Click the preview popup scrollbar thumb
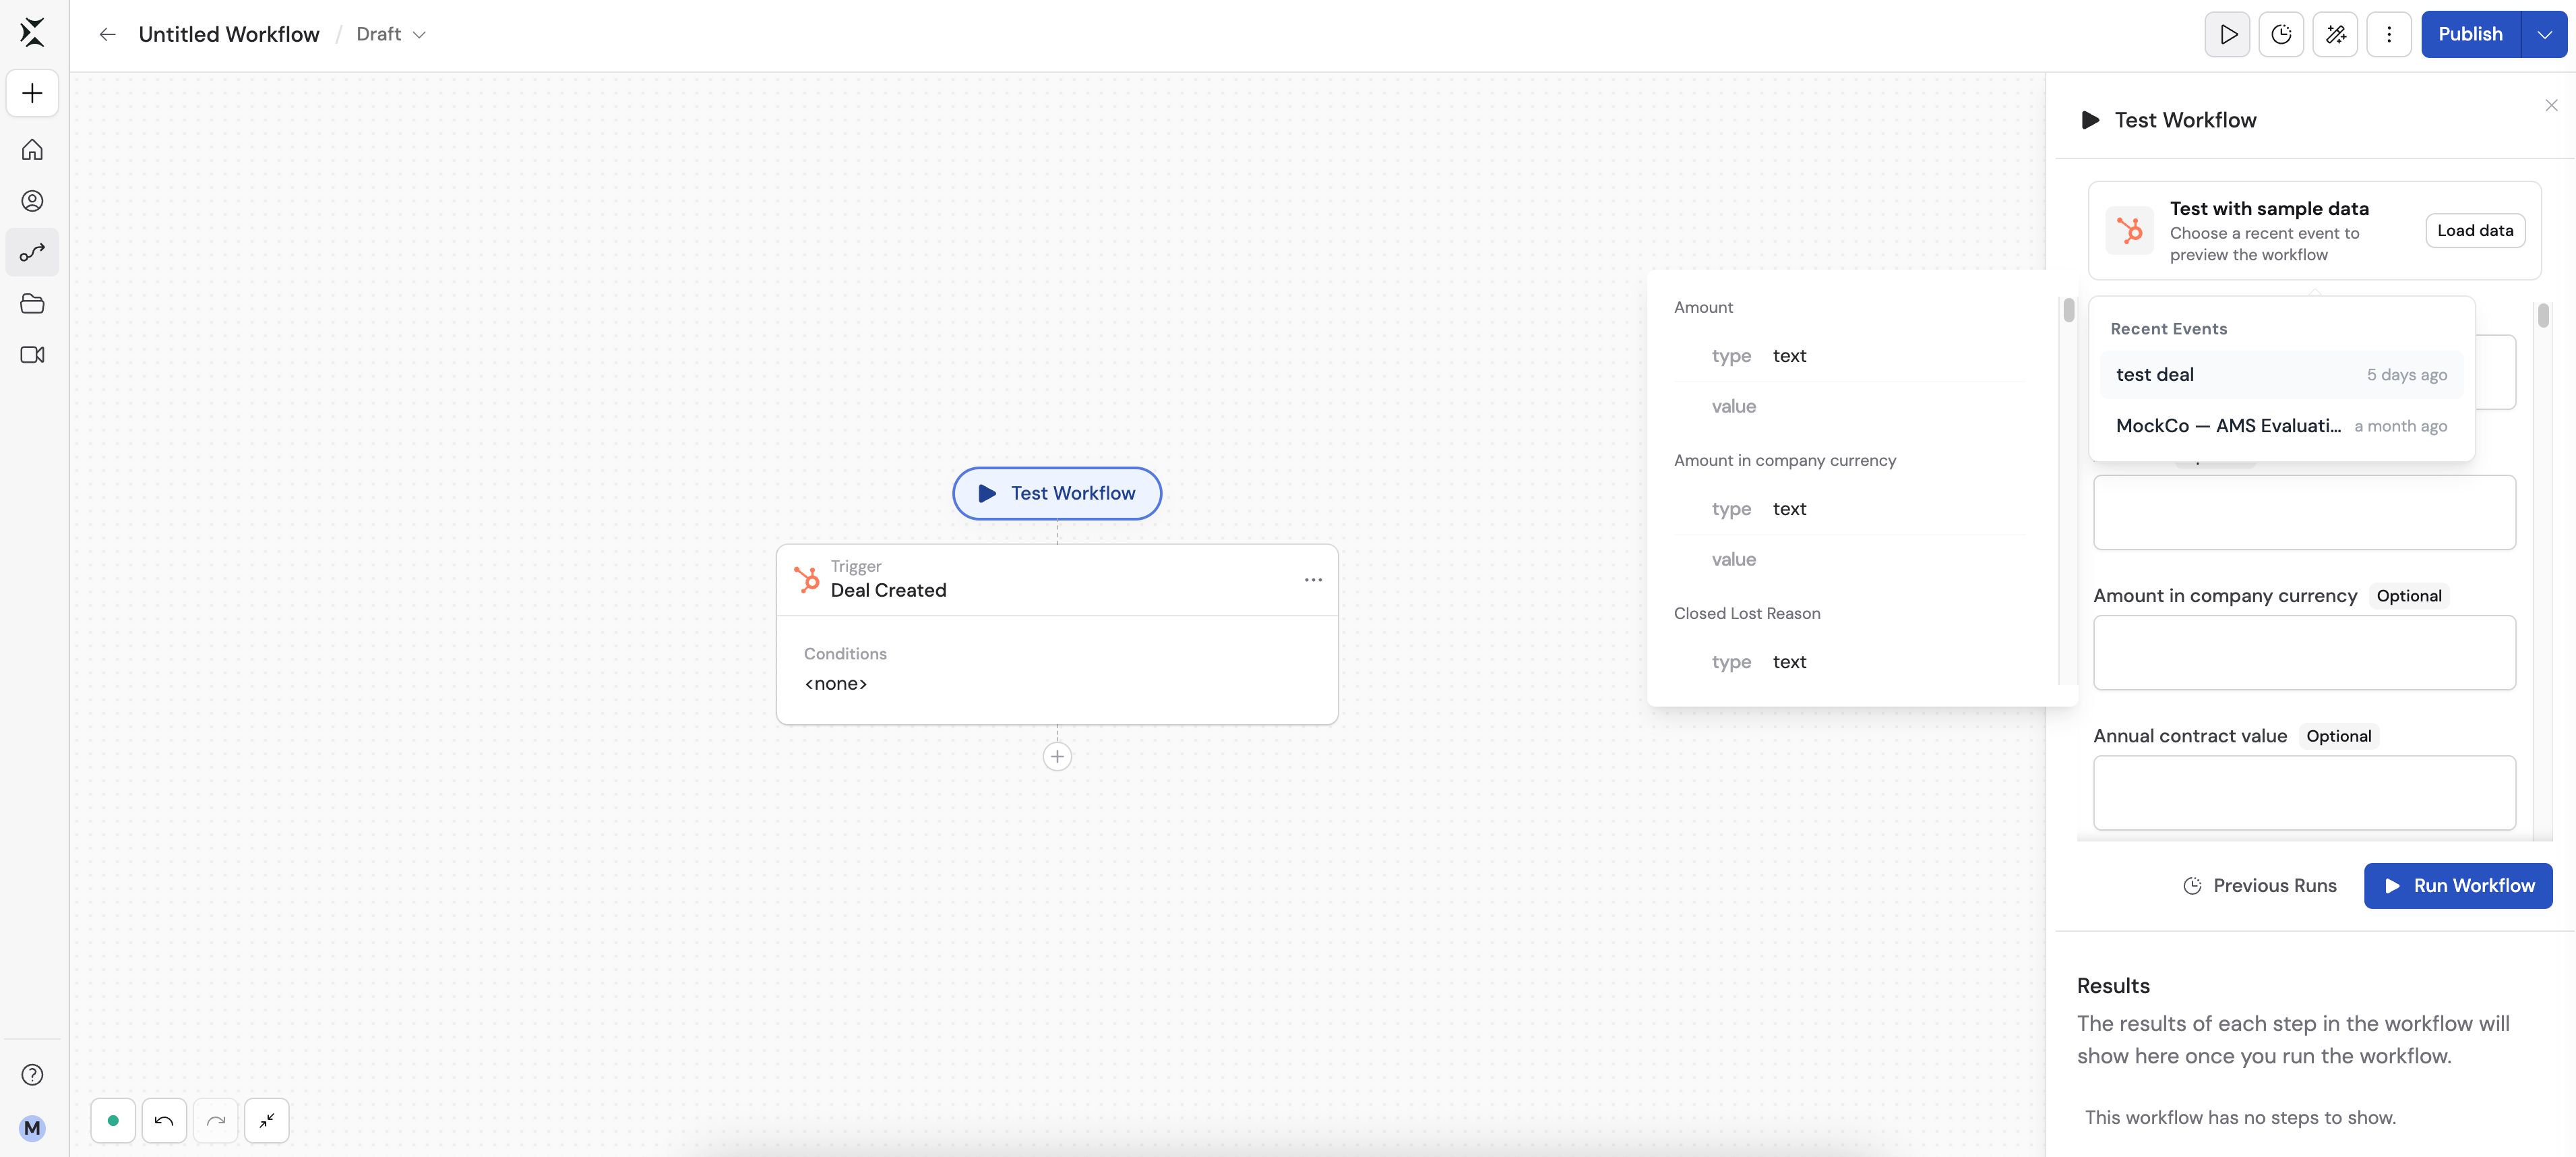 coord(2069,310)
